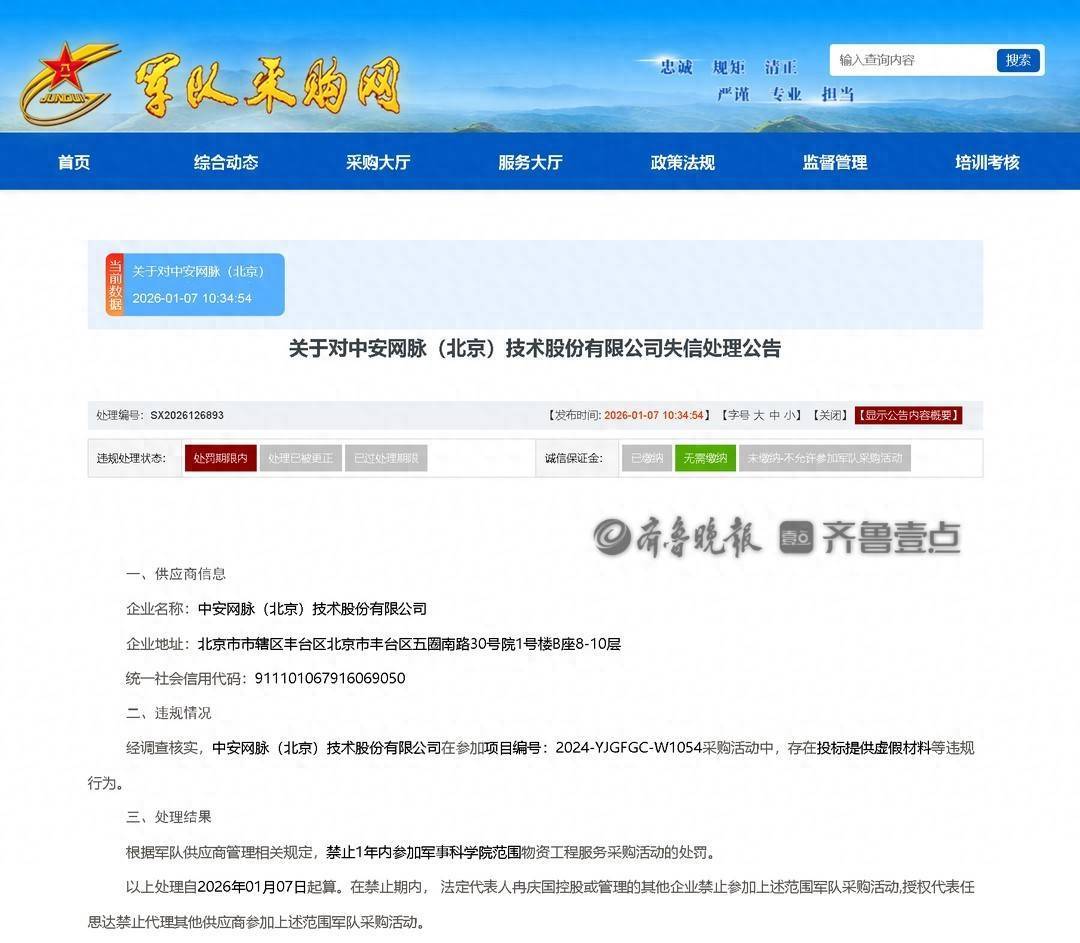Click the 齐鲁晚报 watermark logo
Image resolution: width=1080 pixels, height=943 pixels.
pos(677,537)
